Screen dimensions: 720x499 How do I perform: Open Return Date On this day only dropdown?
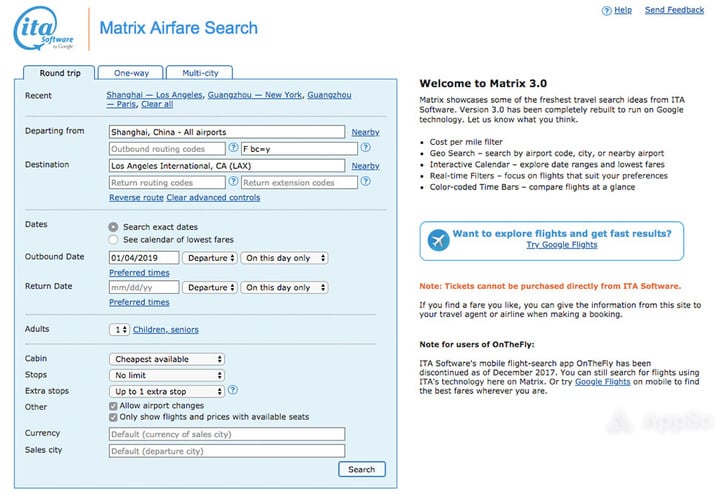[284, 287]
